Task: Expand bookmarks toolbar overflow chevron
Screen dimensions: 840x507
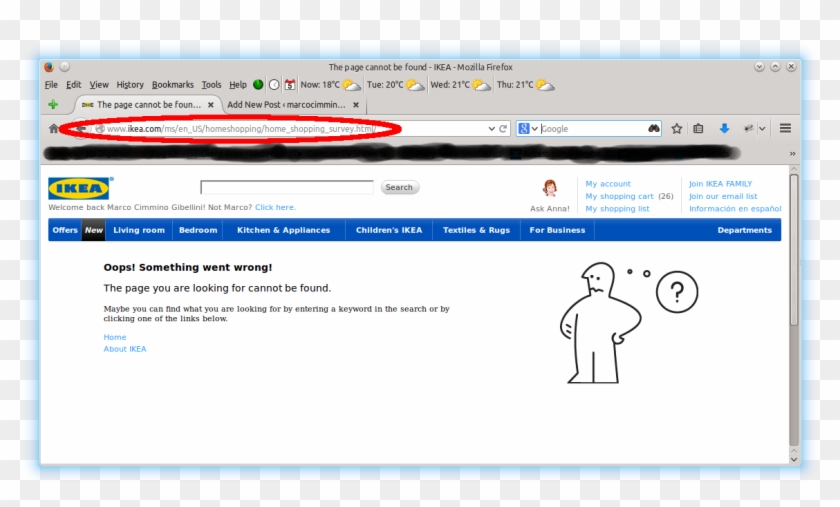Action: (x=792, y=154)
